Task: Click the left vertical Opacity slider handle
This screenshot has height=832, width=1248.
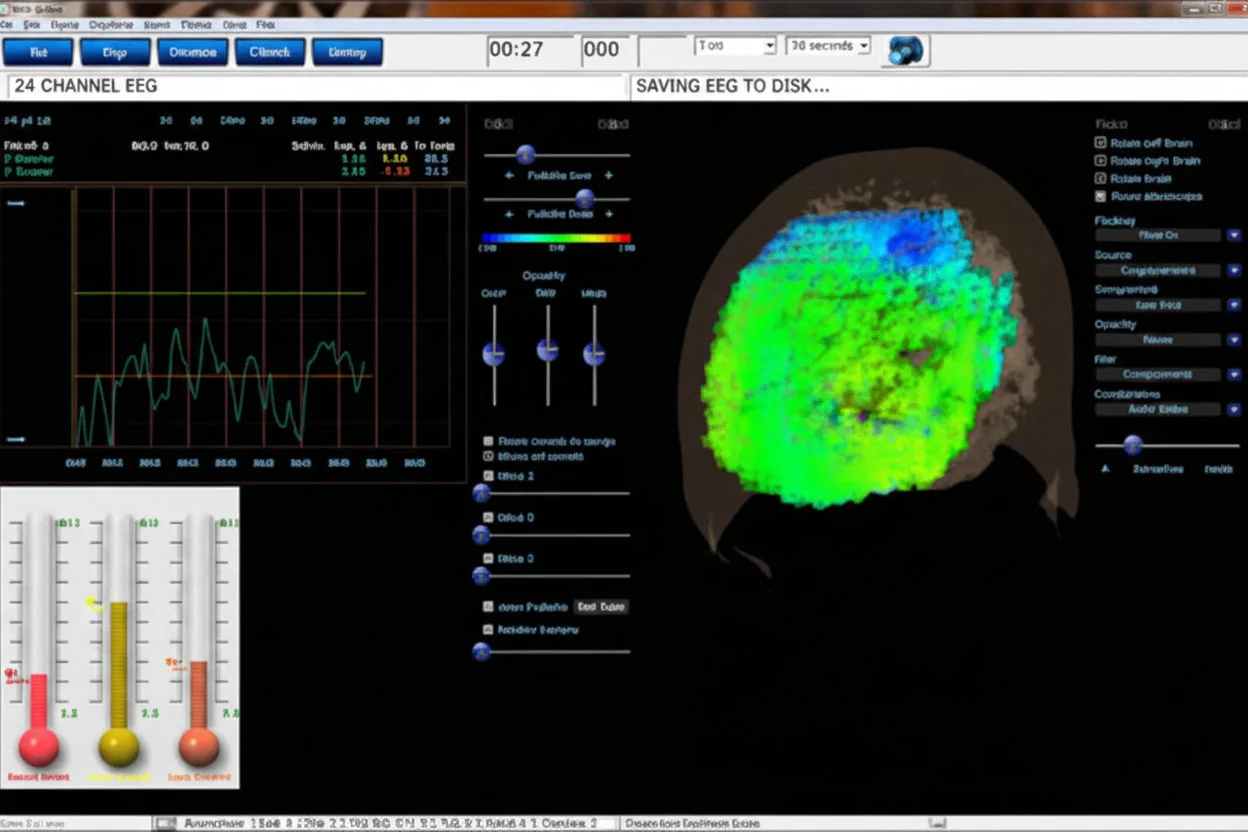Action: click(493, 353)
